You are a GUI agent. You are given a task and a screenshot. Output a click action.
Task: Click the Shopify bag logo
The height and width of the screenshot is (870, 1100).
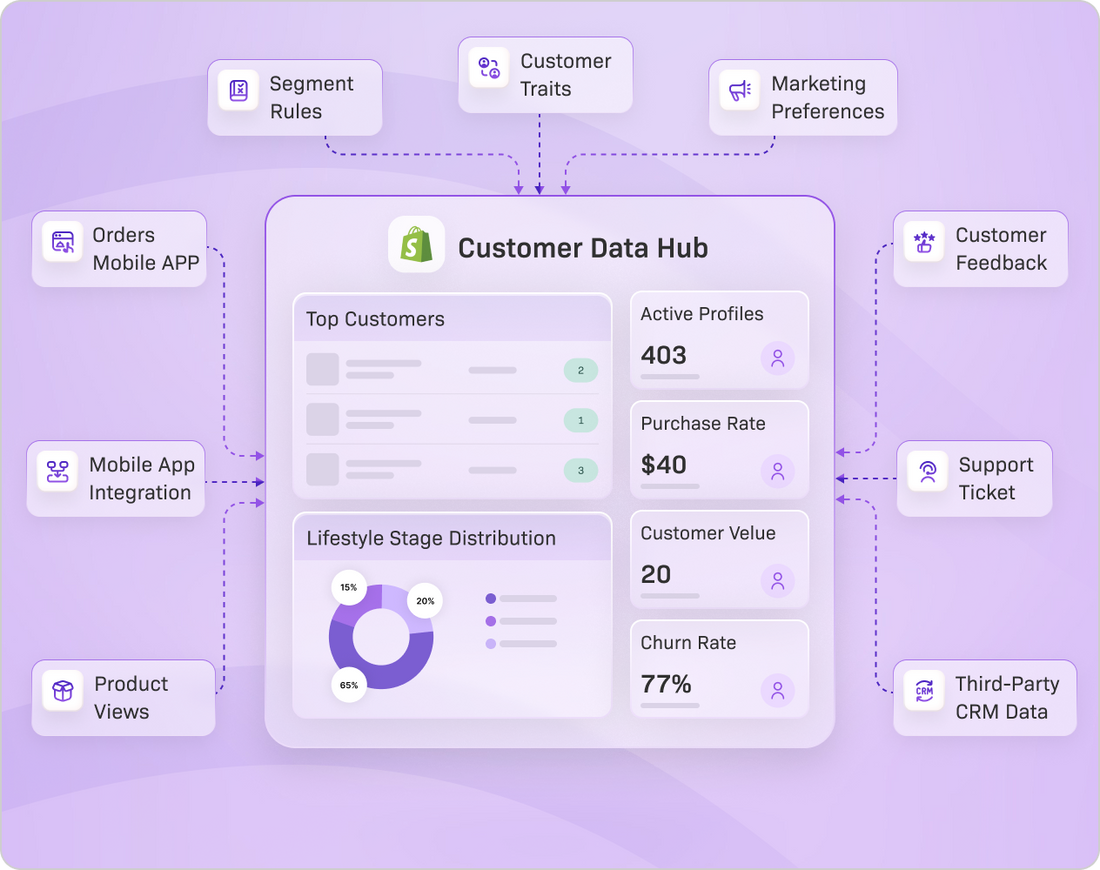pos(417,244)
